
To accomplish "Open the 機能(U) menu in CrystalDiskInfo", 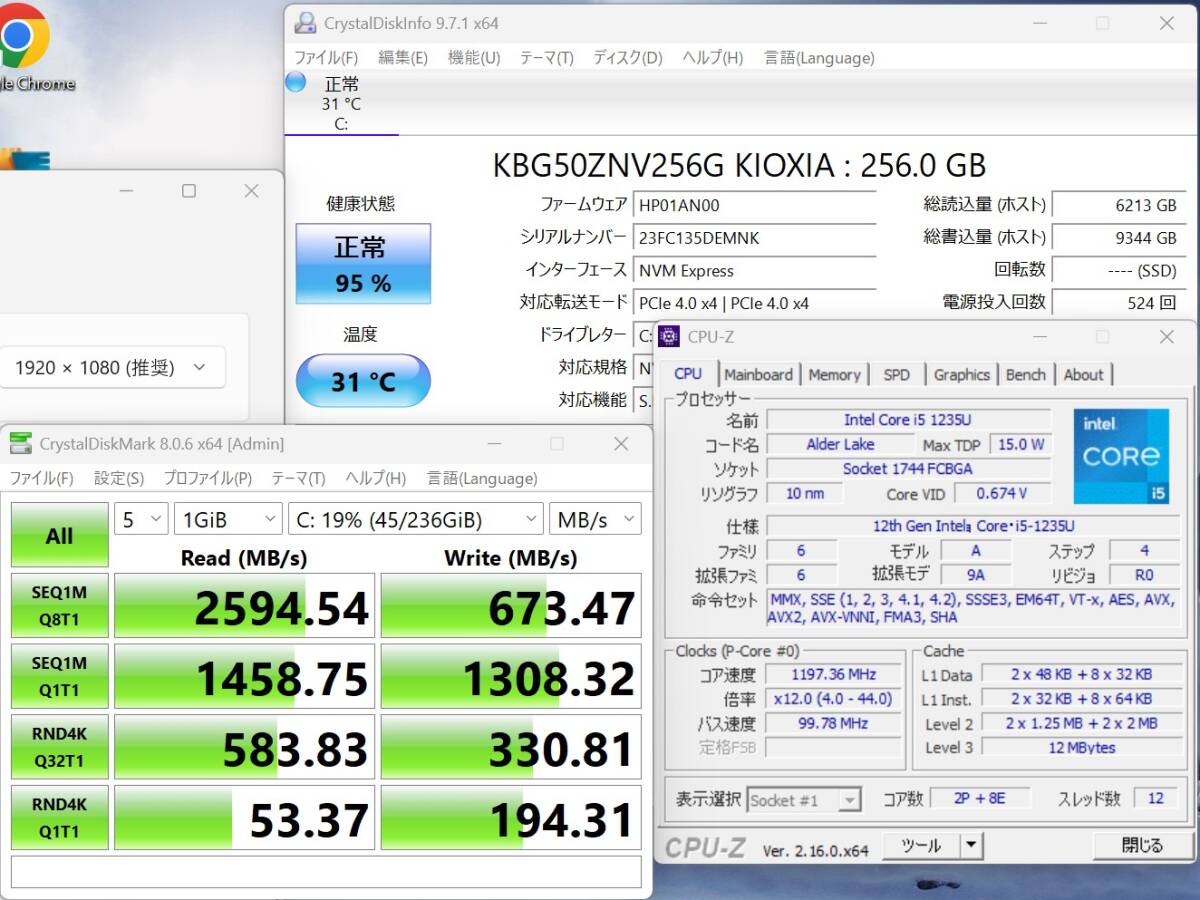I will pos(473,58).
